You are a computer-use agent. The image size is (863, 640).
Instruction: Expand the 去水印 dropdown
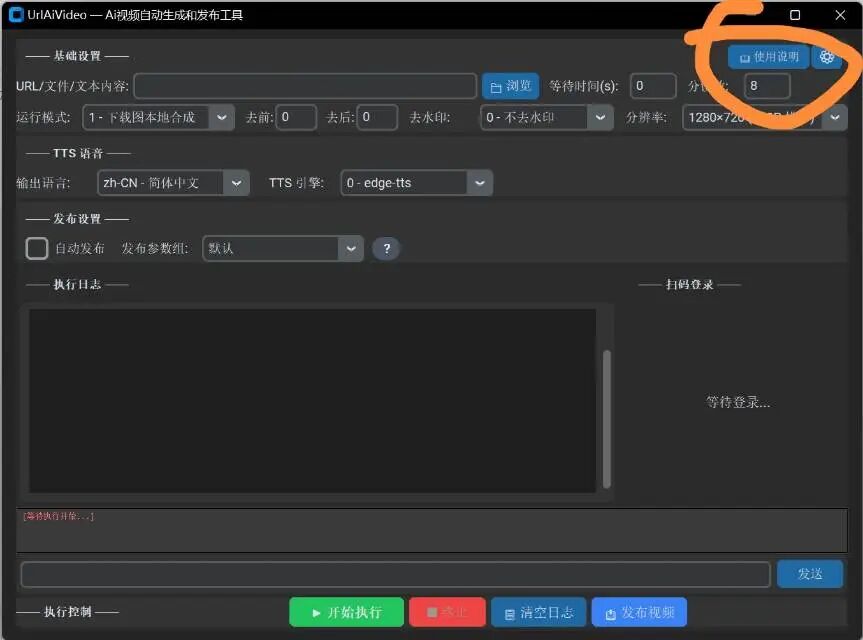(547, 117)
